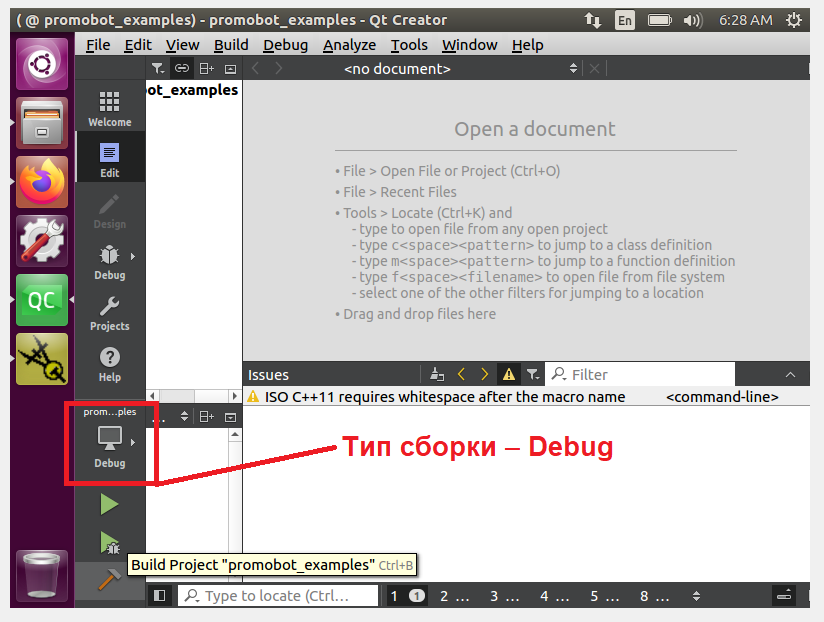Toggle the left sidebar visibility

click(x=159, y=596)
